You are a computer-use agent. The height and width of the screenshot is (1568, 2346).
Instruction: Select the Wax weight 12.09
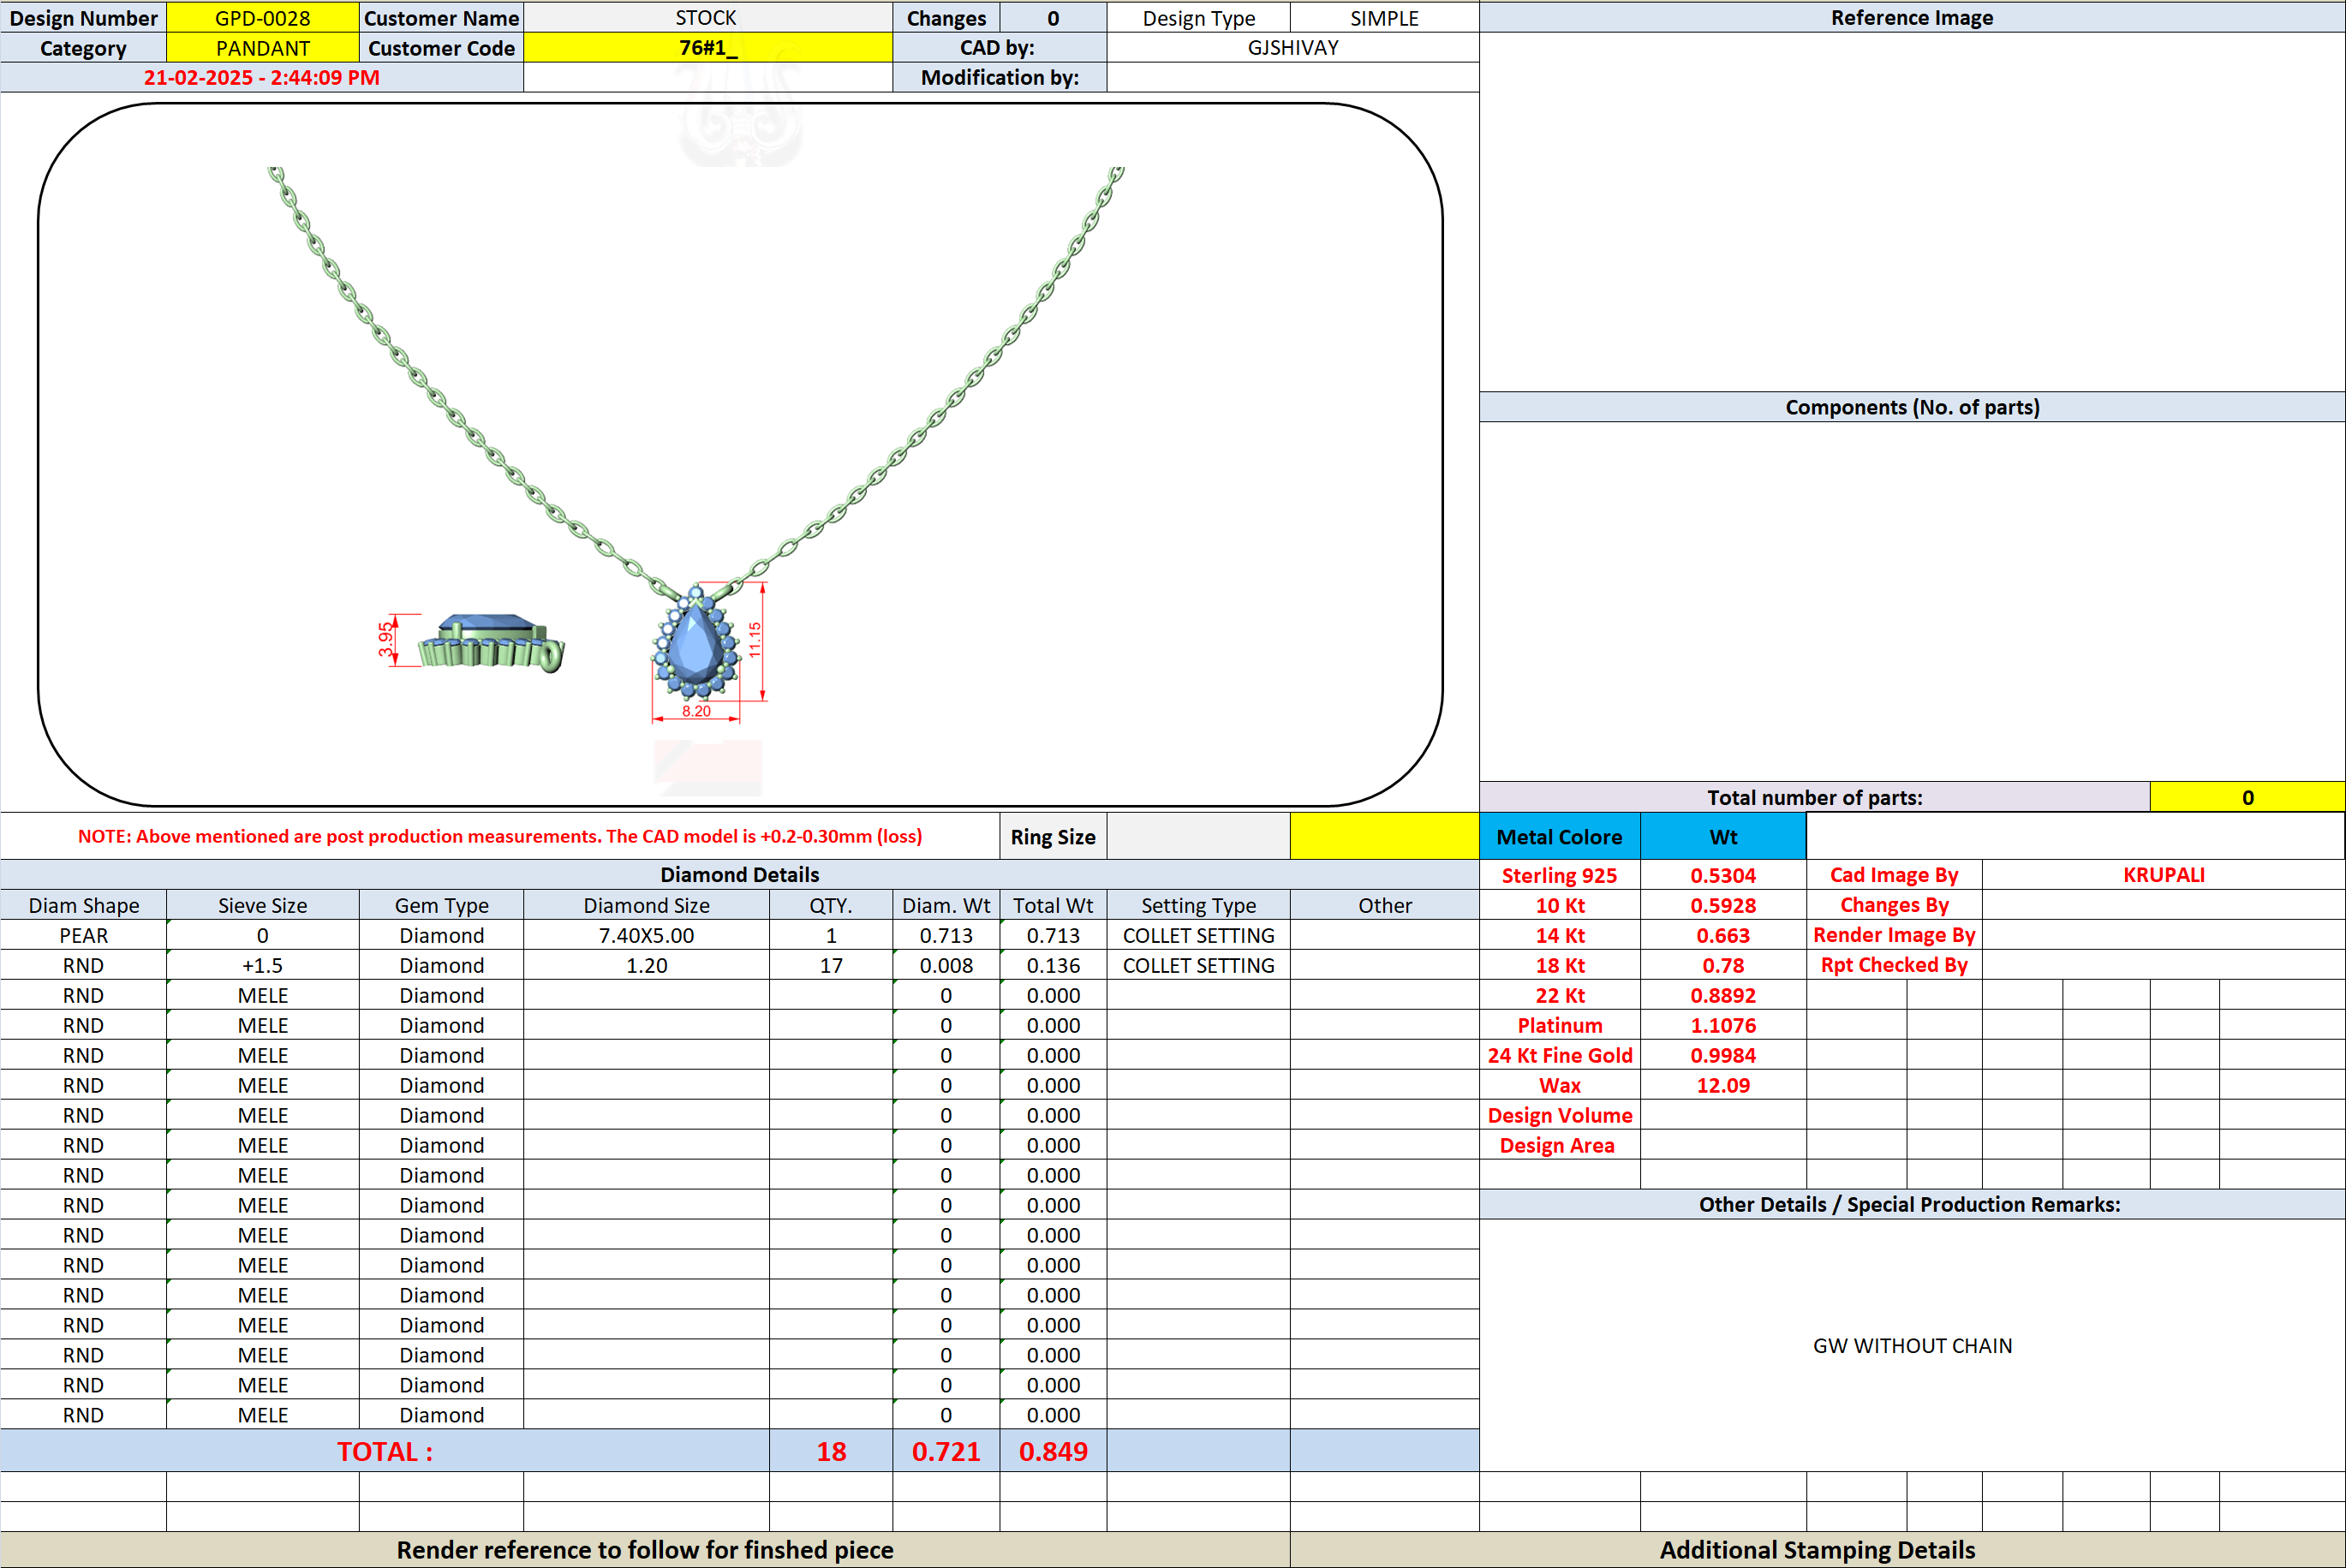[x=1723, y=1085]
